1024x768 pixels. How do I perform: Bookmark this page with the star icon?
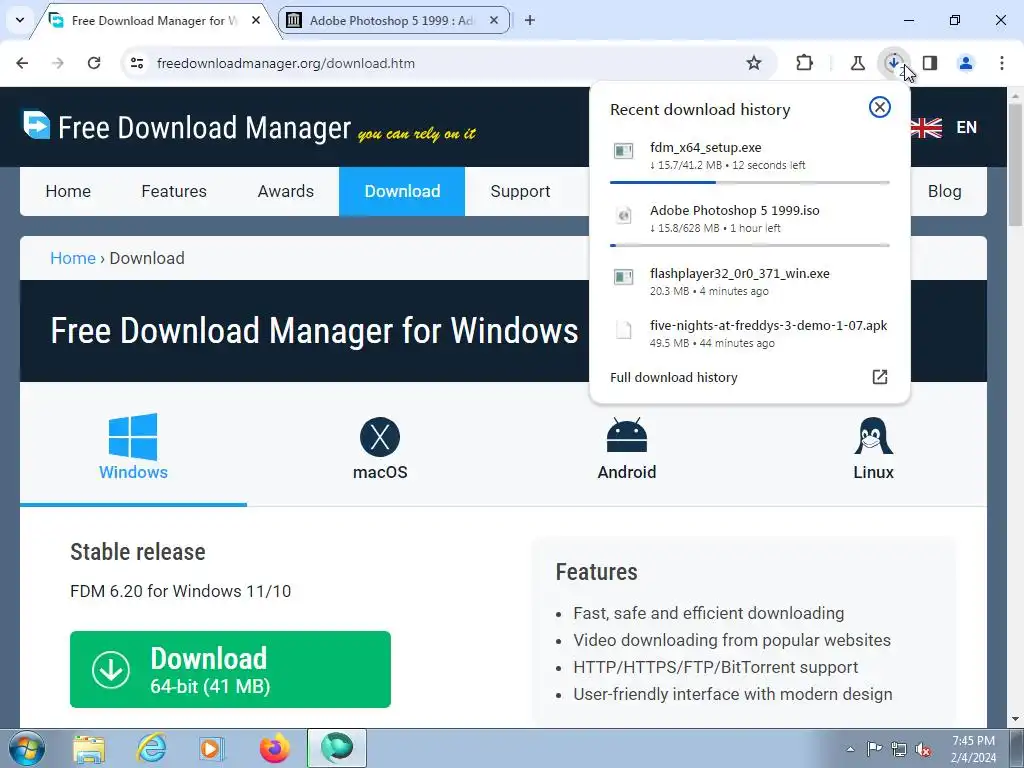click(x=754, y=63)
